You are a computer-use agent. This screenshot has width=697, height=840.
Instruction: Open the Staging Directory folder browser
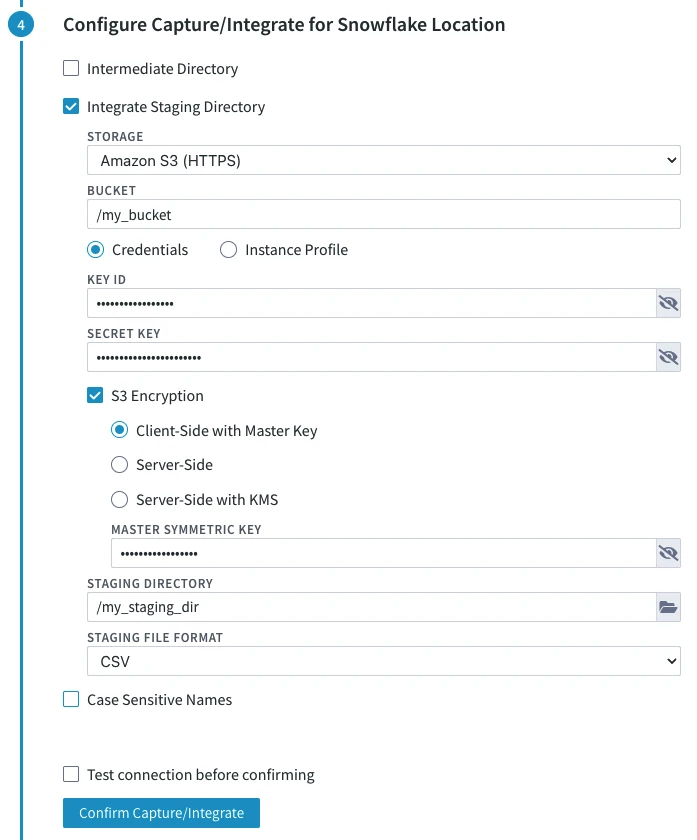click(668, 607)
